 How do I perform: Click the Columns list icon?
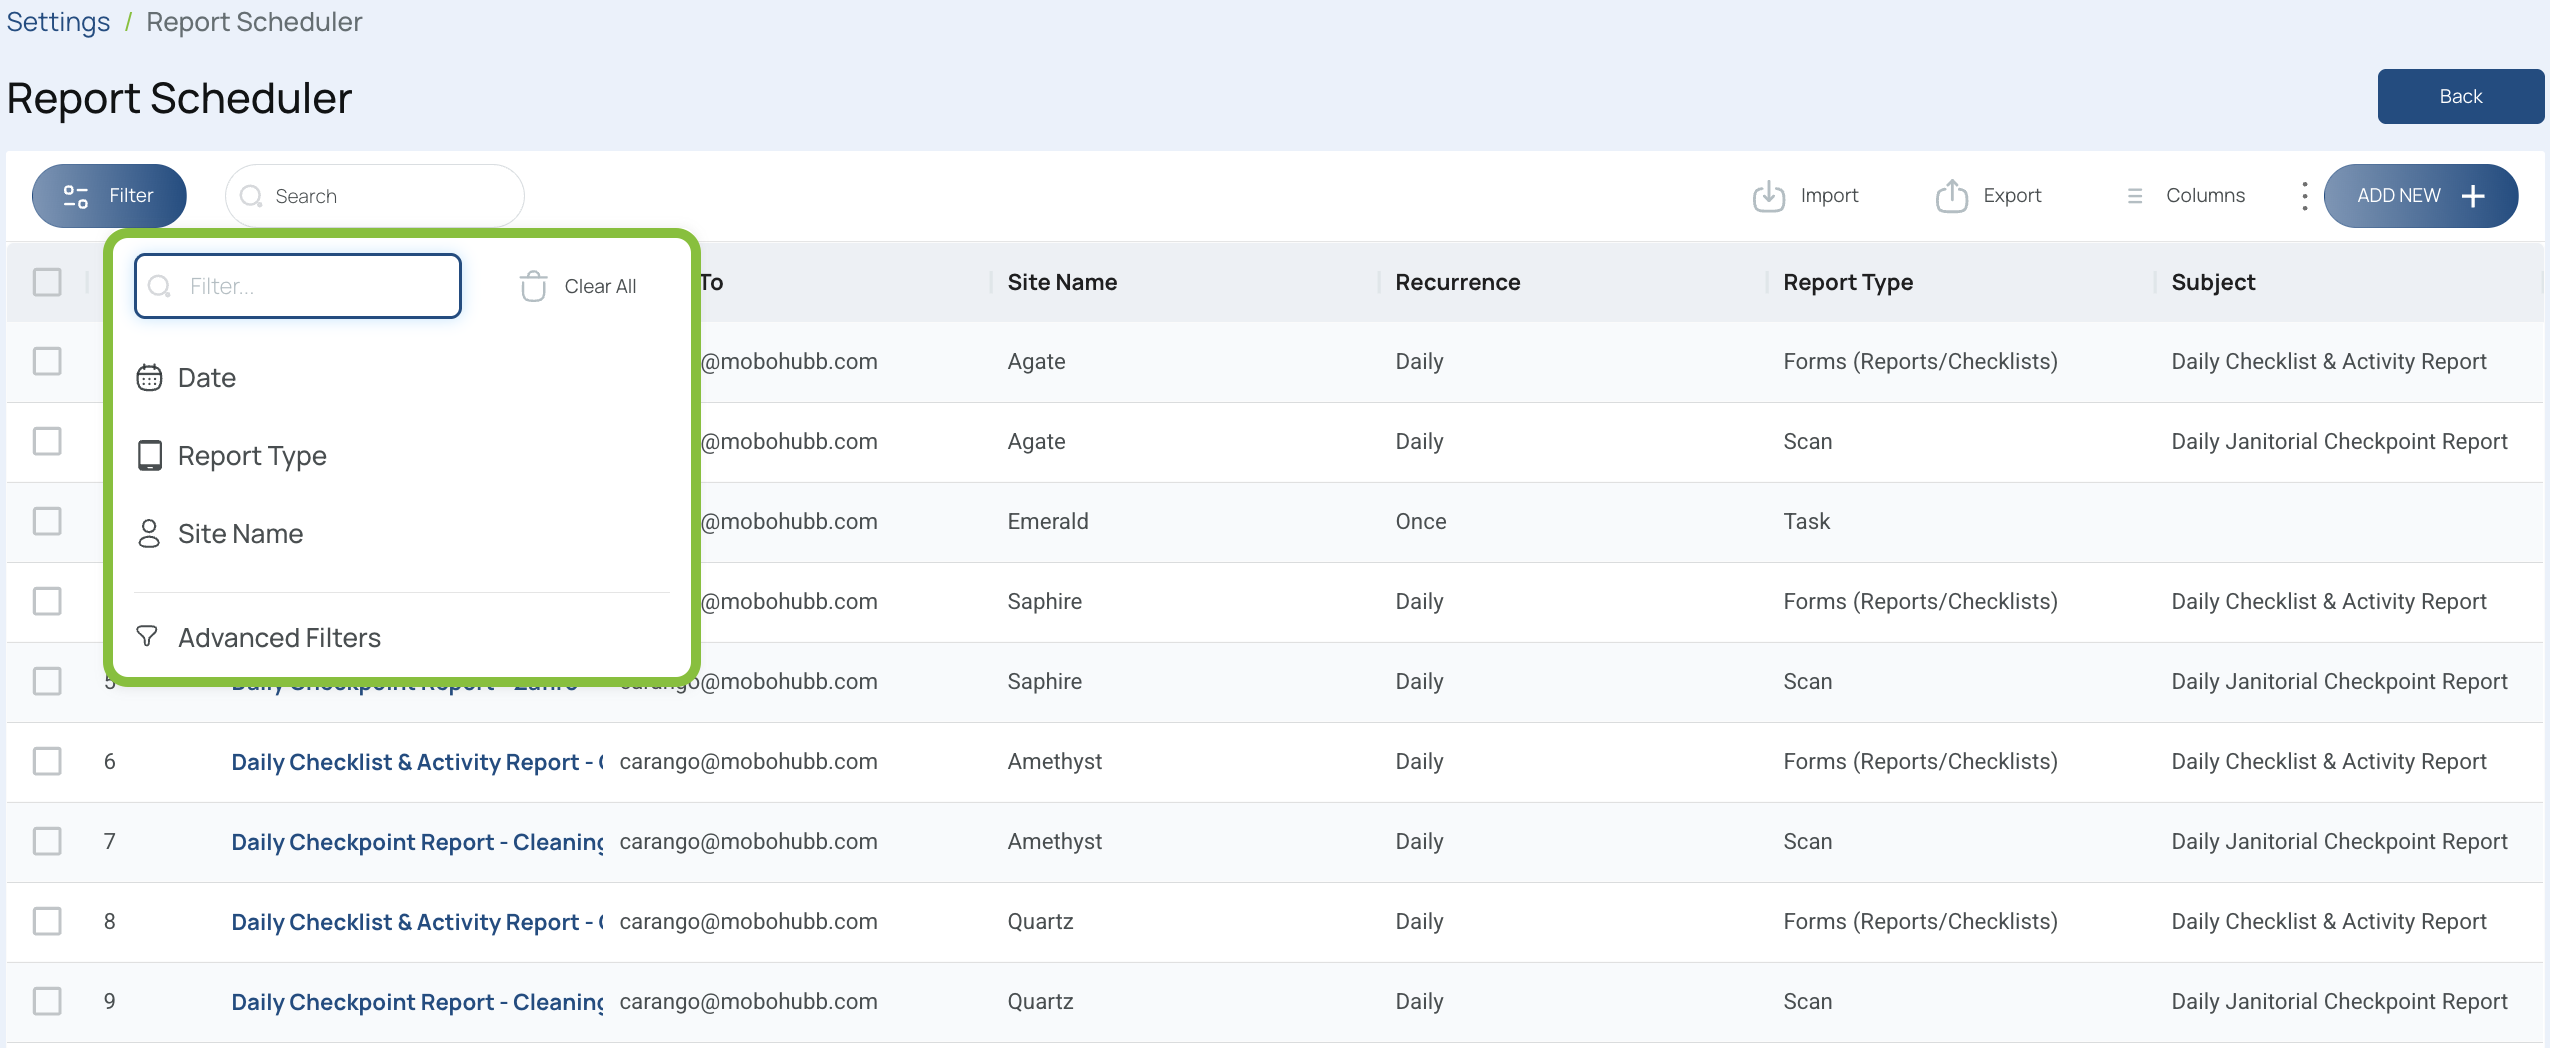point(2135,196)
